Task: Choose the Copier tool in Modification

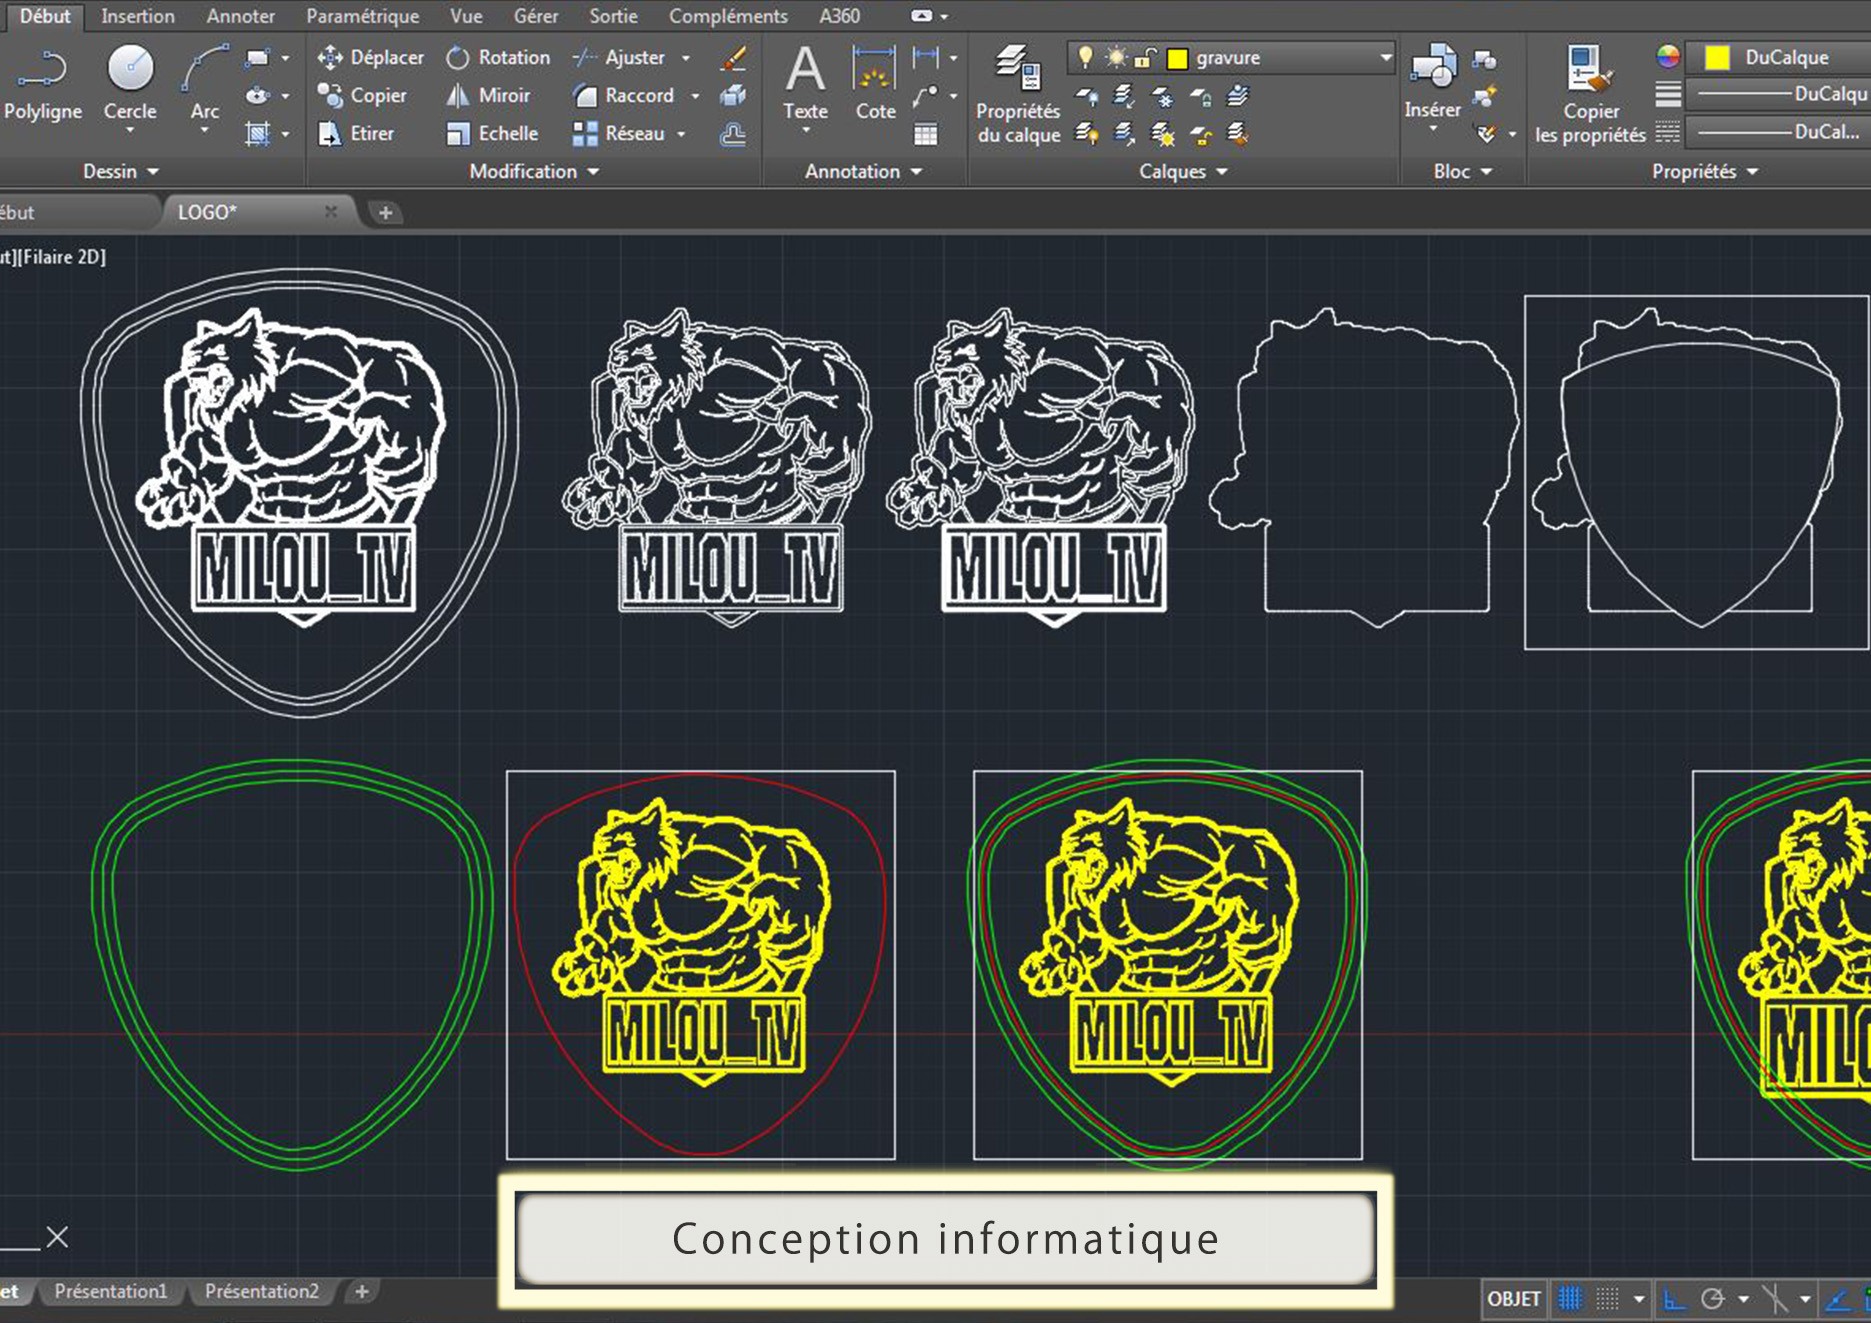Action: (362, 95)
